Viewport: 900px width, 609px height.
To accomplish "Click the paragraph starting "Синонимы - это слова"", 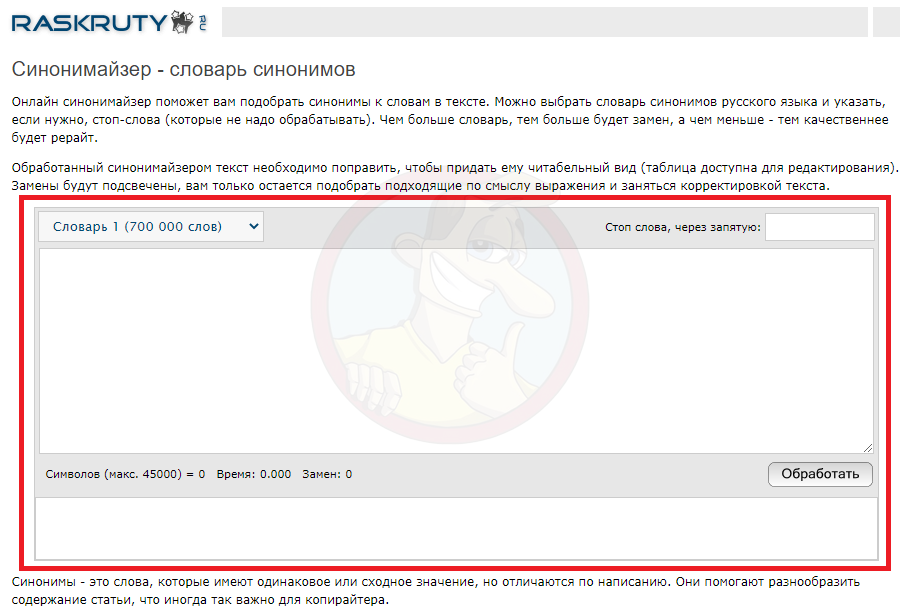I will (x=436, y=591).
